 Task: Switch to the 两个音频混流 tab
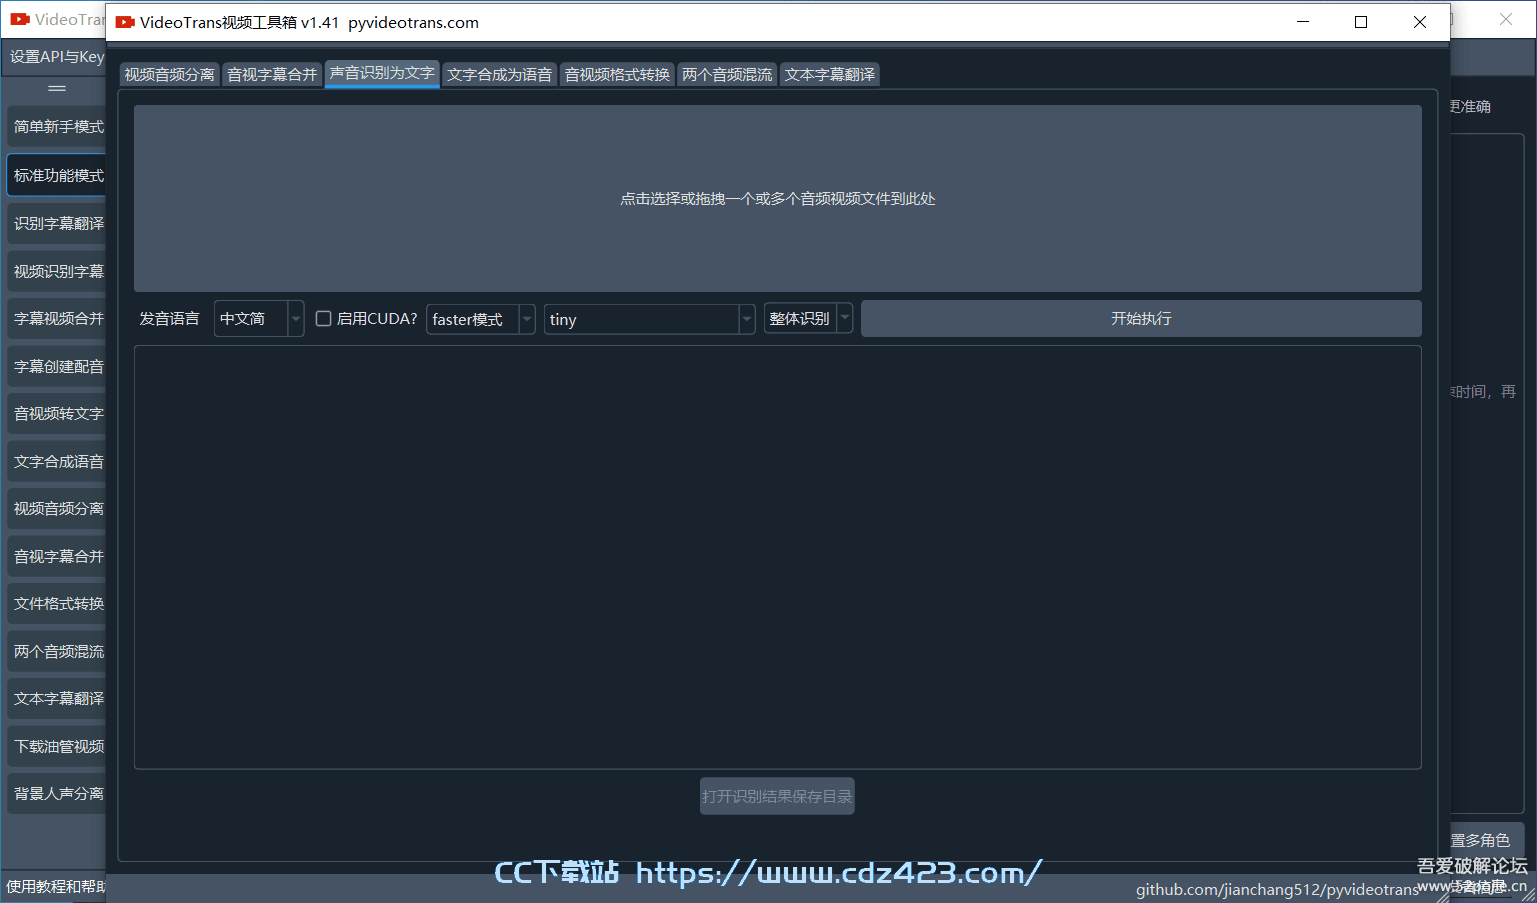click(x=727, y=74)
